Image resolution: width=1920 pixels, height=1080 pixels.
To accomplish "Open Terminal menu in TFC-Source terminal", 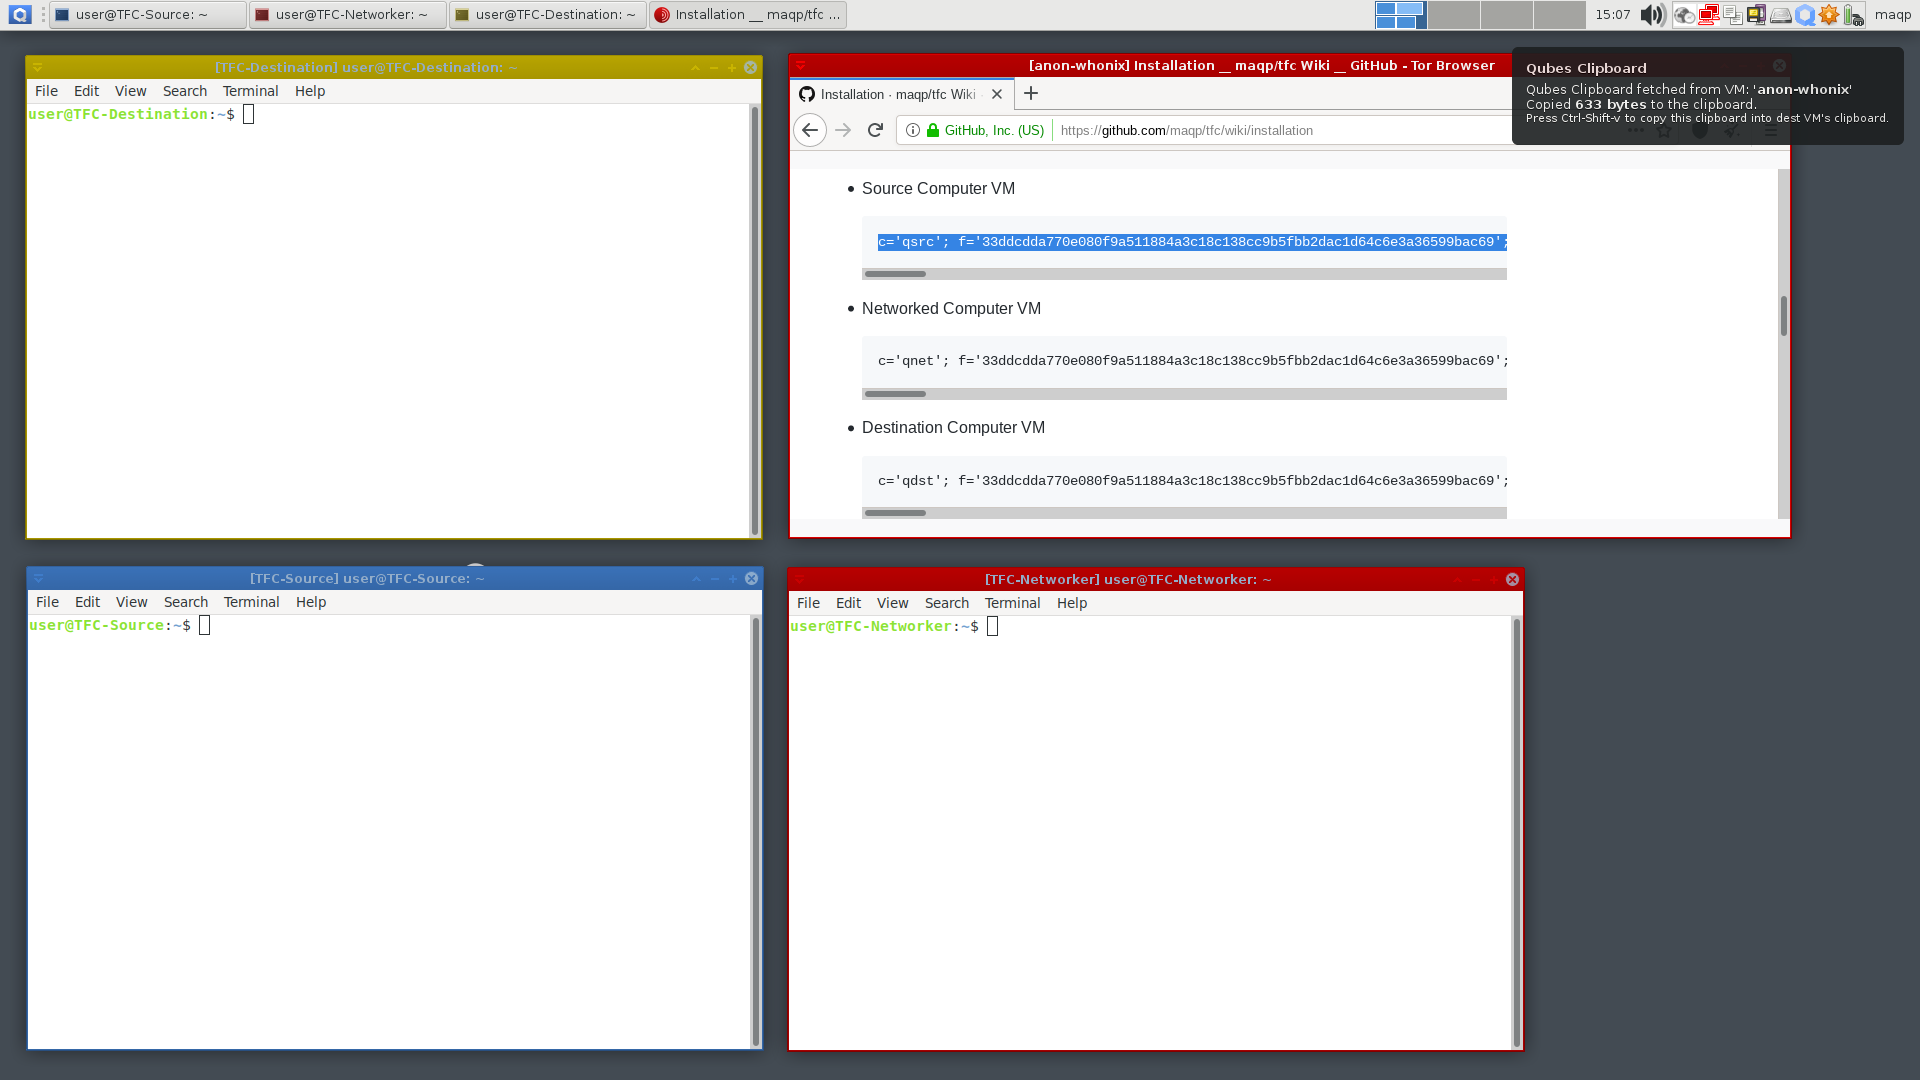I will click(251, 602).
